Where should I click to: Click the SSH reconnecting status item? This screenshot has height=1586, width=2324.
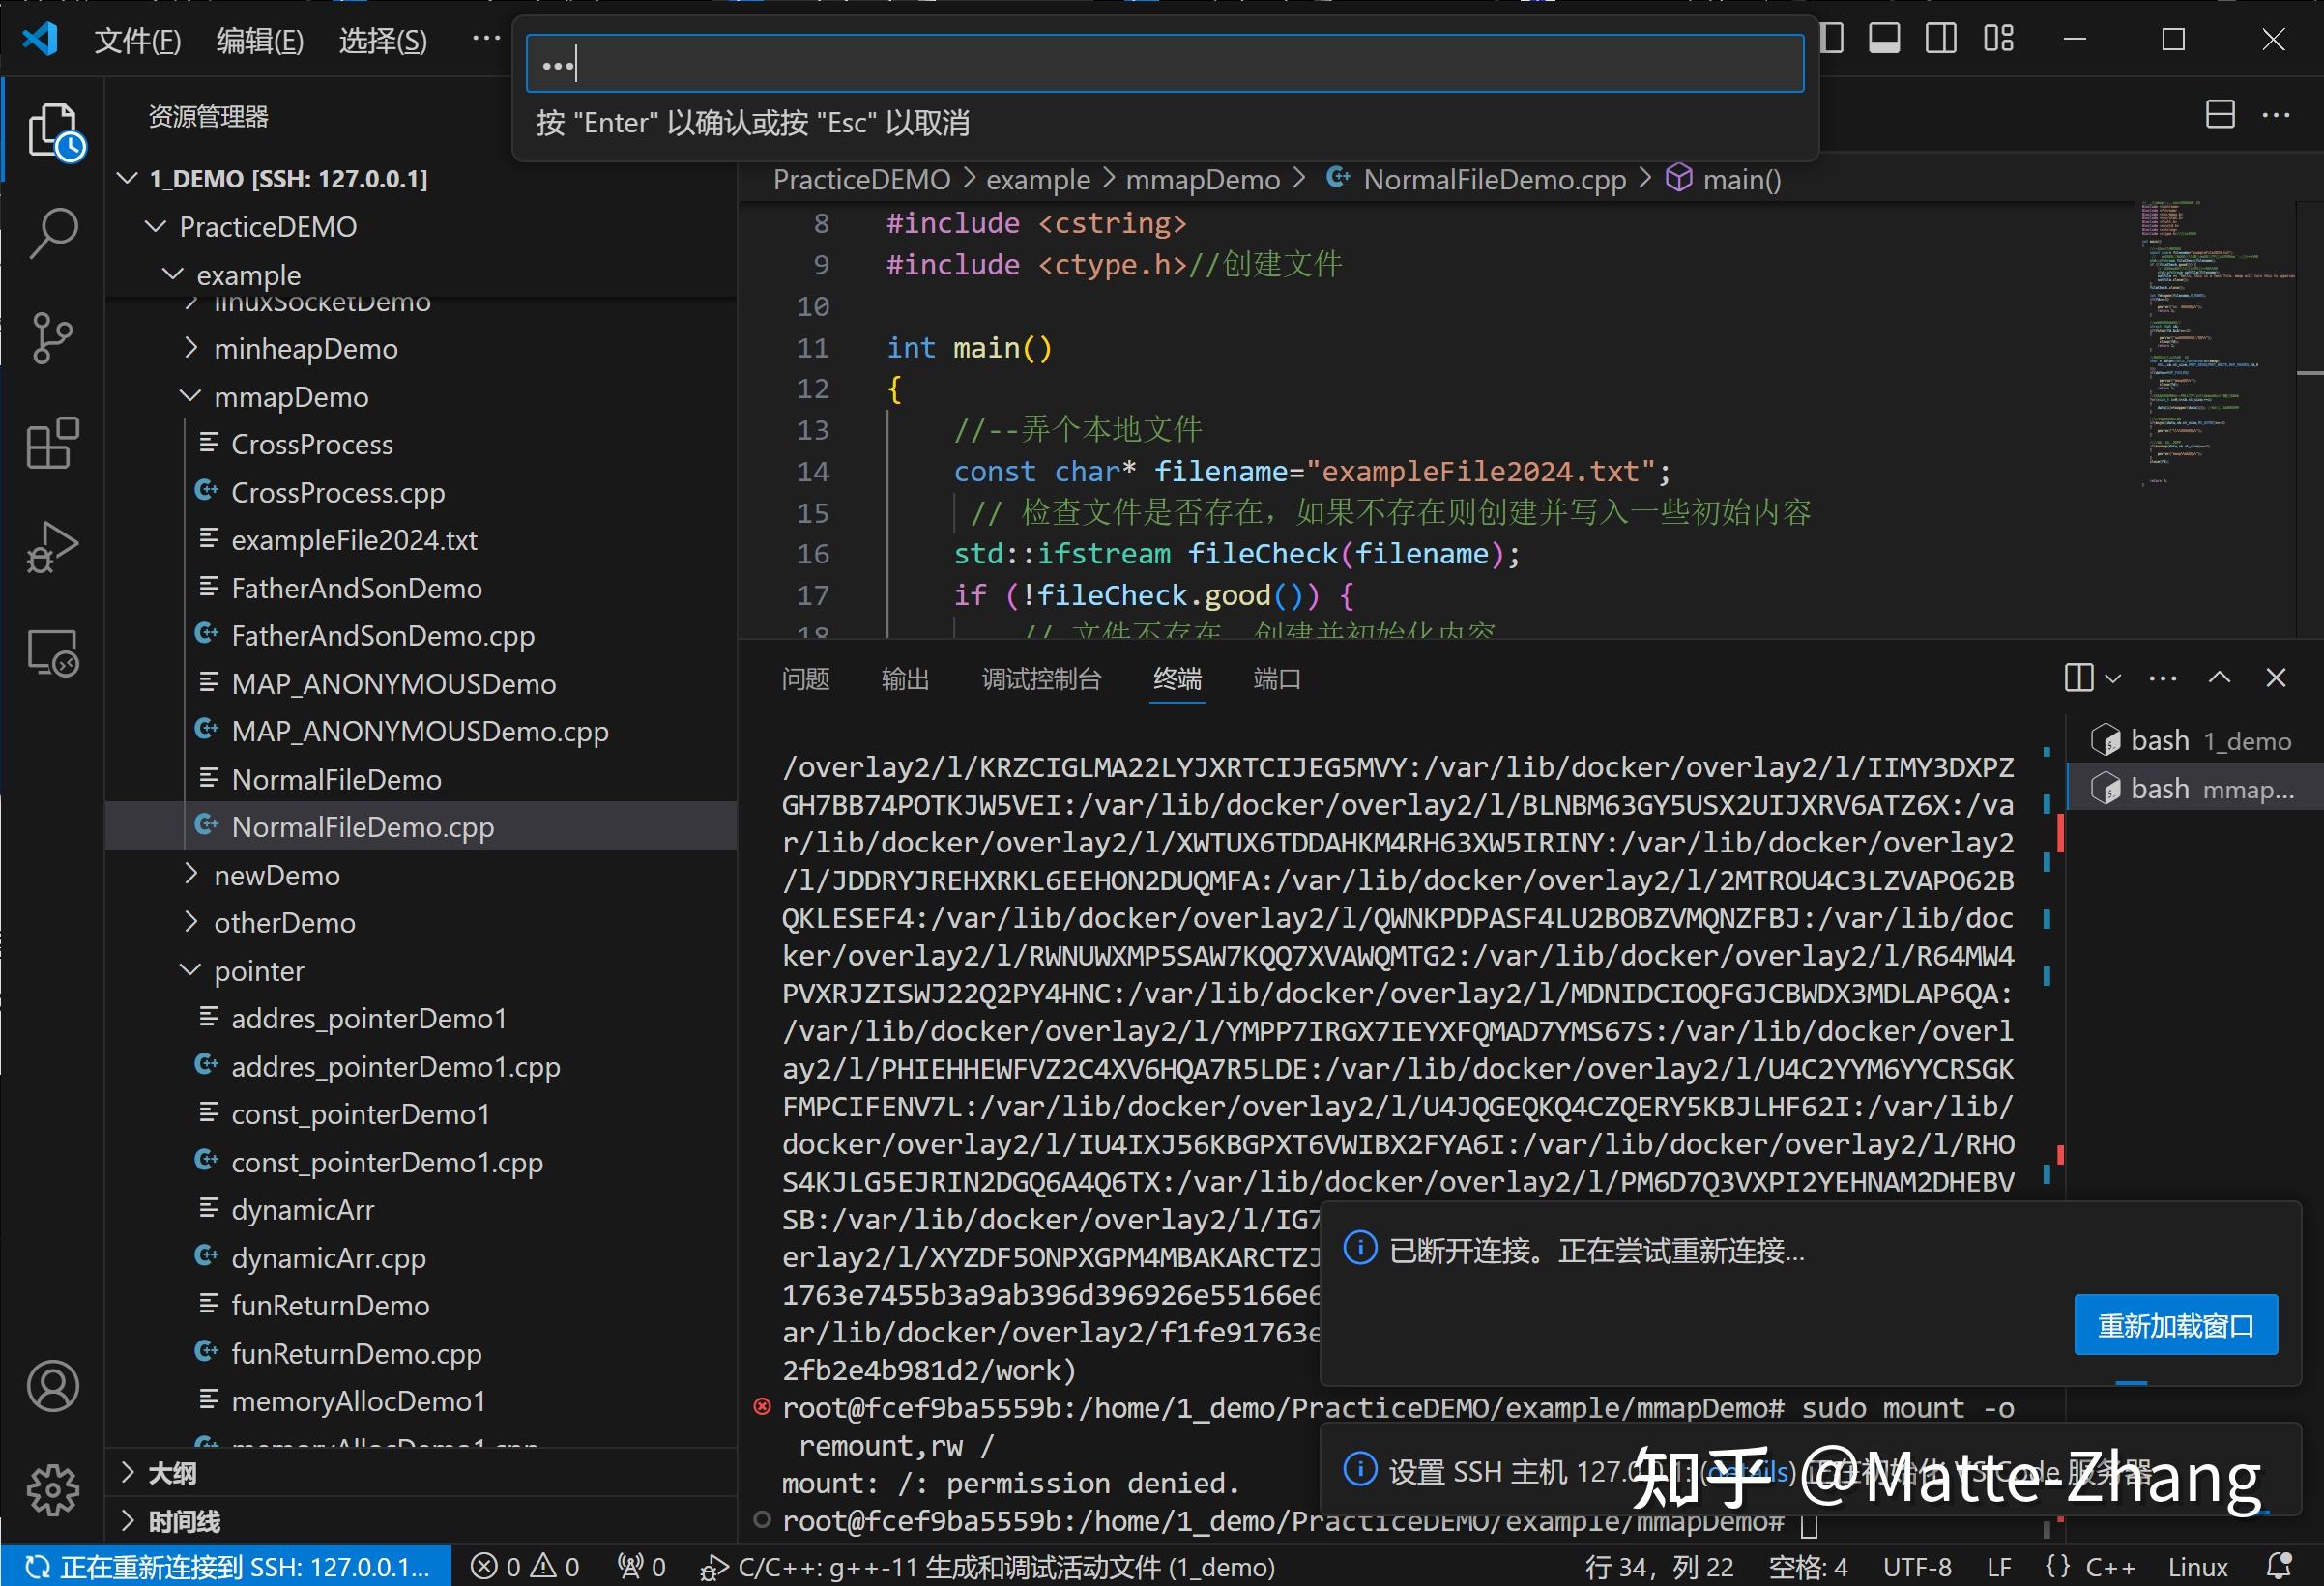click(x=228, y=1567)
